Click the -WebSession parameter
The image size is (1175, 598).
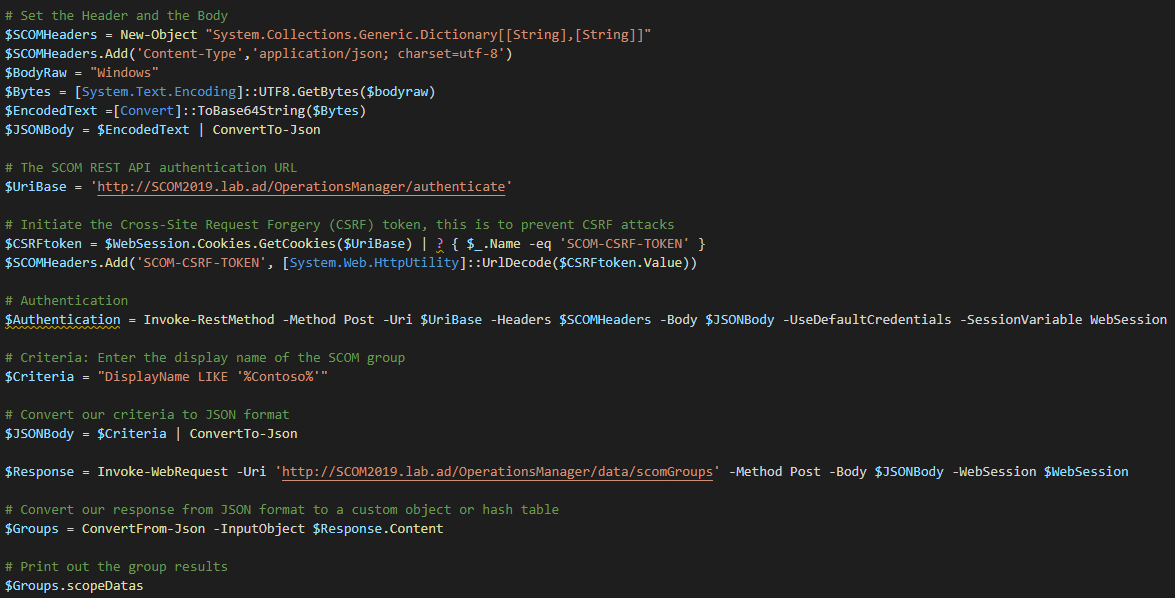994,471
